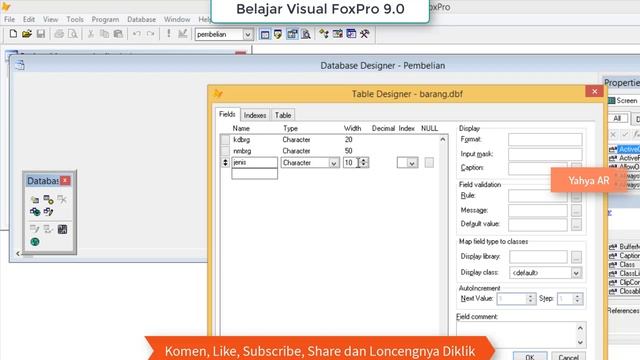This screenshot has height=360, width=640.
Task: Open the Tools menu
Action: pyautogui.click(x=75, y=19)
